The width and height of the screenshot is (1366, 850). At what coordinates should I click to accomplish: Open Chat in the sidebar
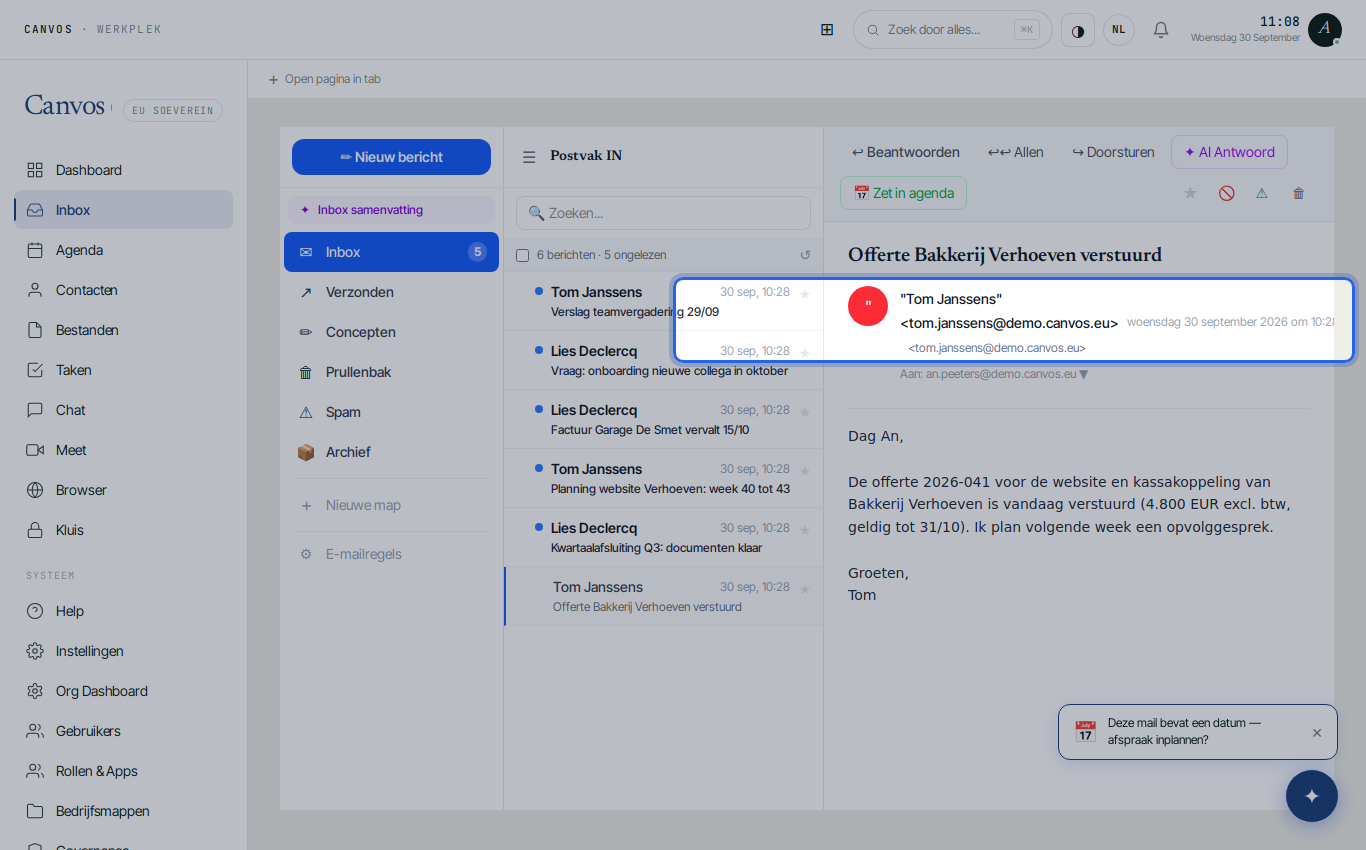coord(123,410)
